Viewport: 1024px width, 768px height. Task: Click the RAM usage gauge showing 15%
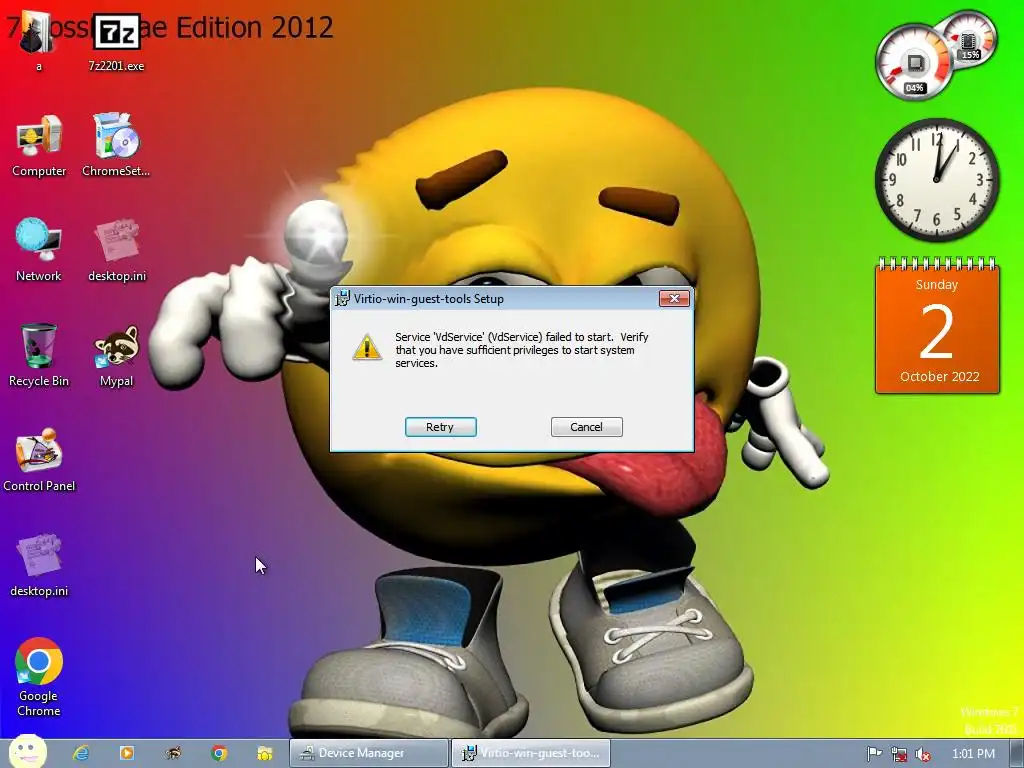[970, 38]
